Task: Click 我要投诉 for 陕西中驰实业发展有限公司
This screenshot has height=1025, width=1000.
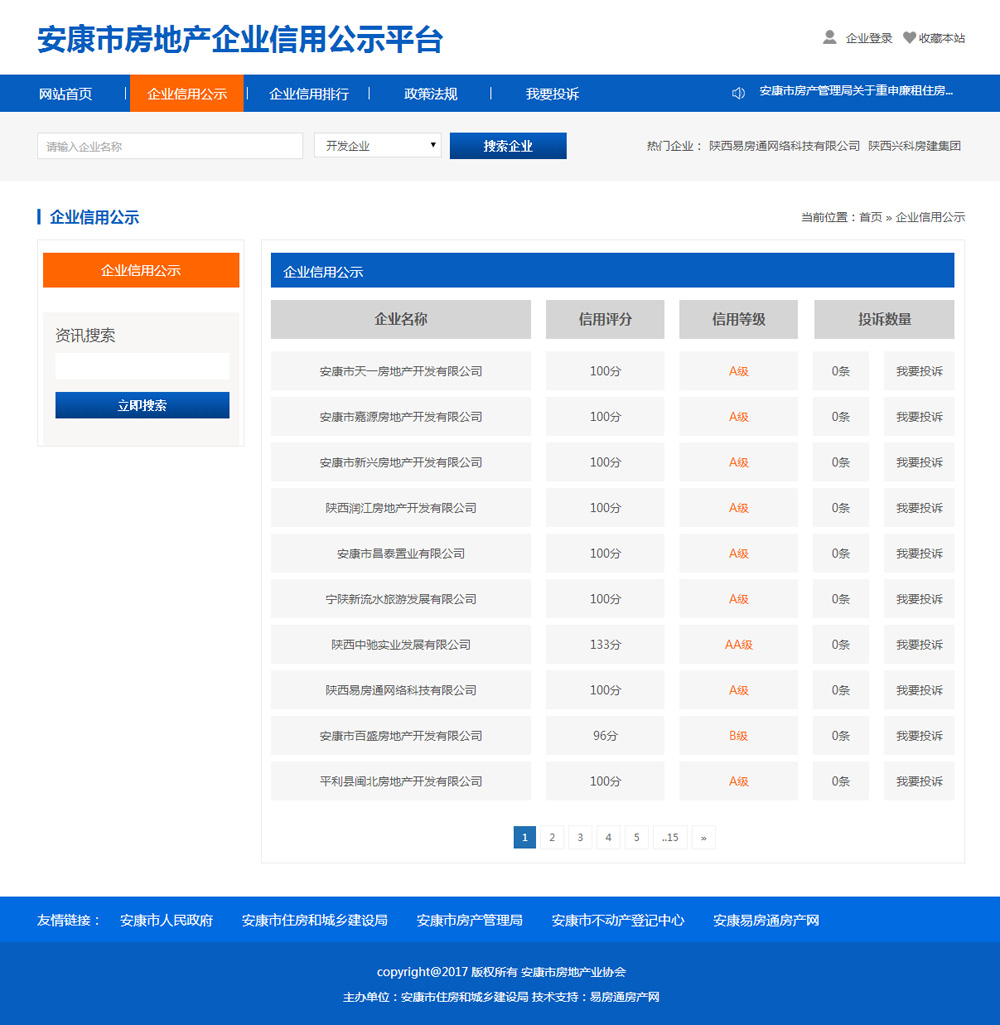Action: click(x=918, y=645)
